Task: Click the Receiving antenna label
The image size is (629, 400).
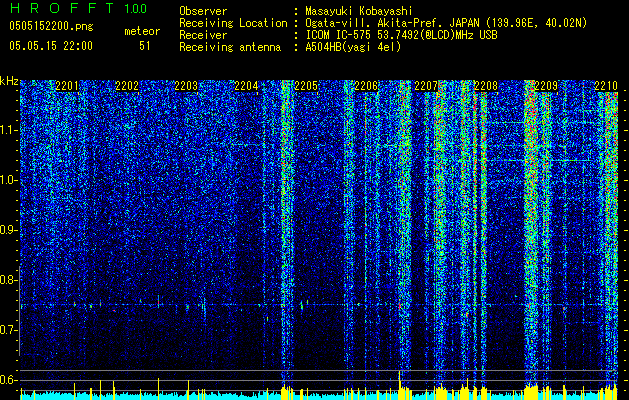Action: (230, 47)
